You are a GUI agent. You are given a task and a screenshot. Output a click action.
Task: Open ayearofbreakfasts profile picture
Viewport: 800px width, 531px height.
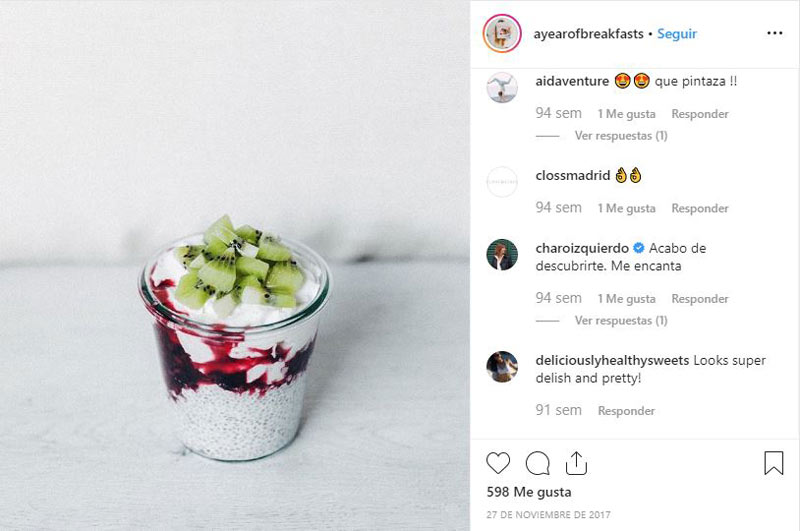point(502,34)
